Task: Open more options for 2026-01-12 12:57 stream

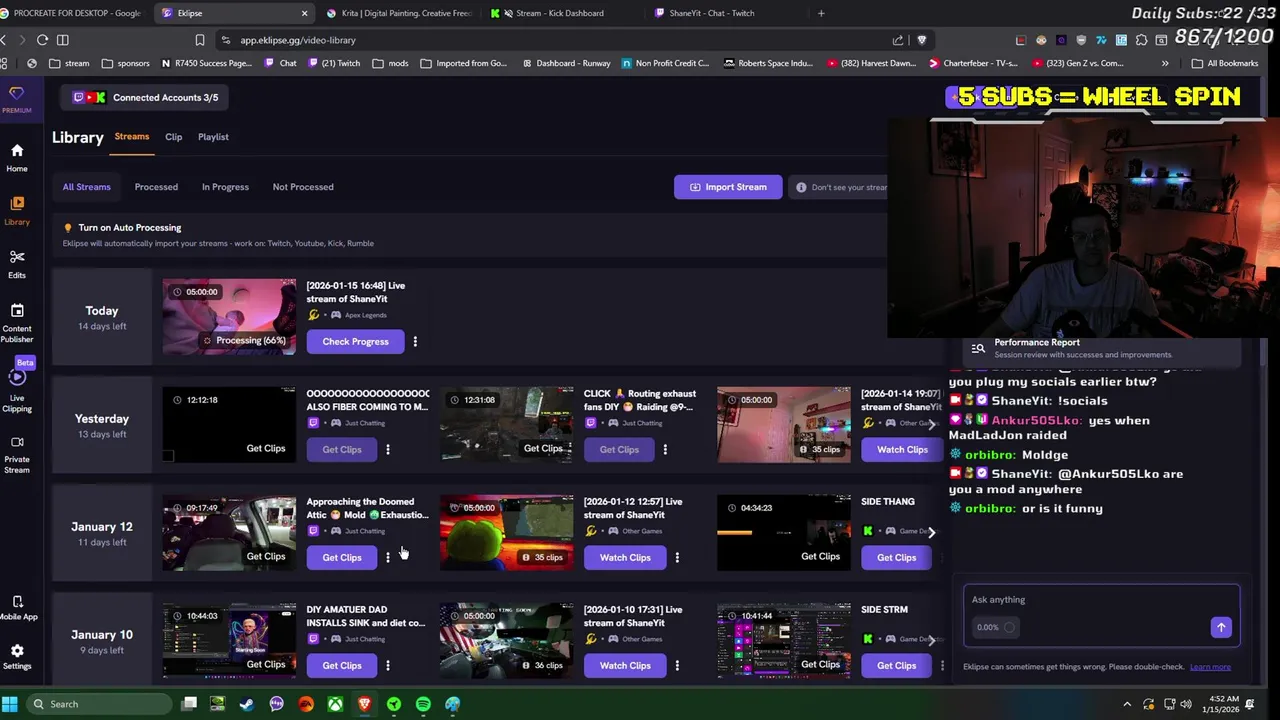Action: 677,558
